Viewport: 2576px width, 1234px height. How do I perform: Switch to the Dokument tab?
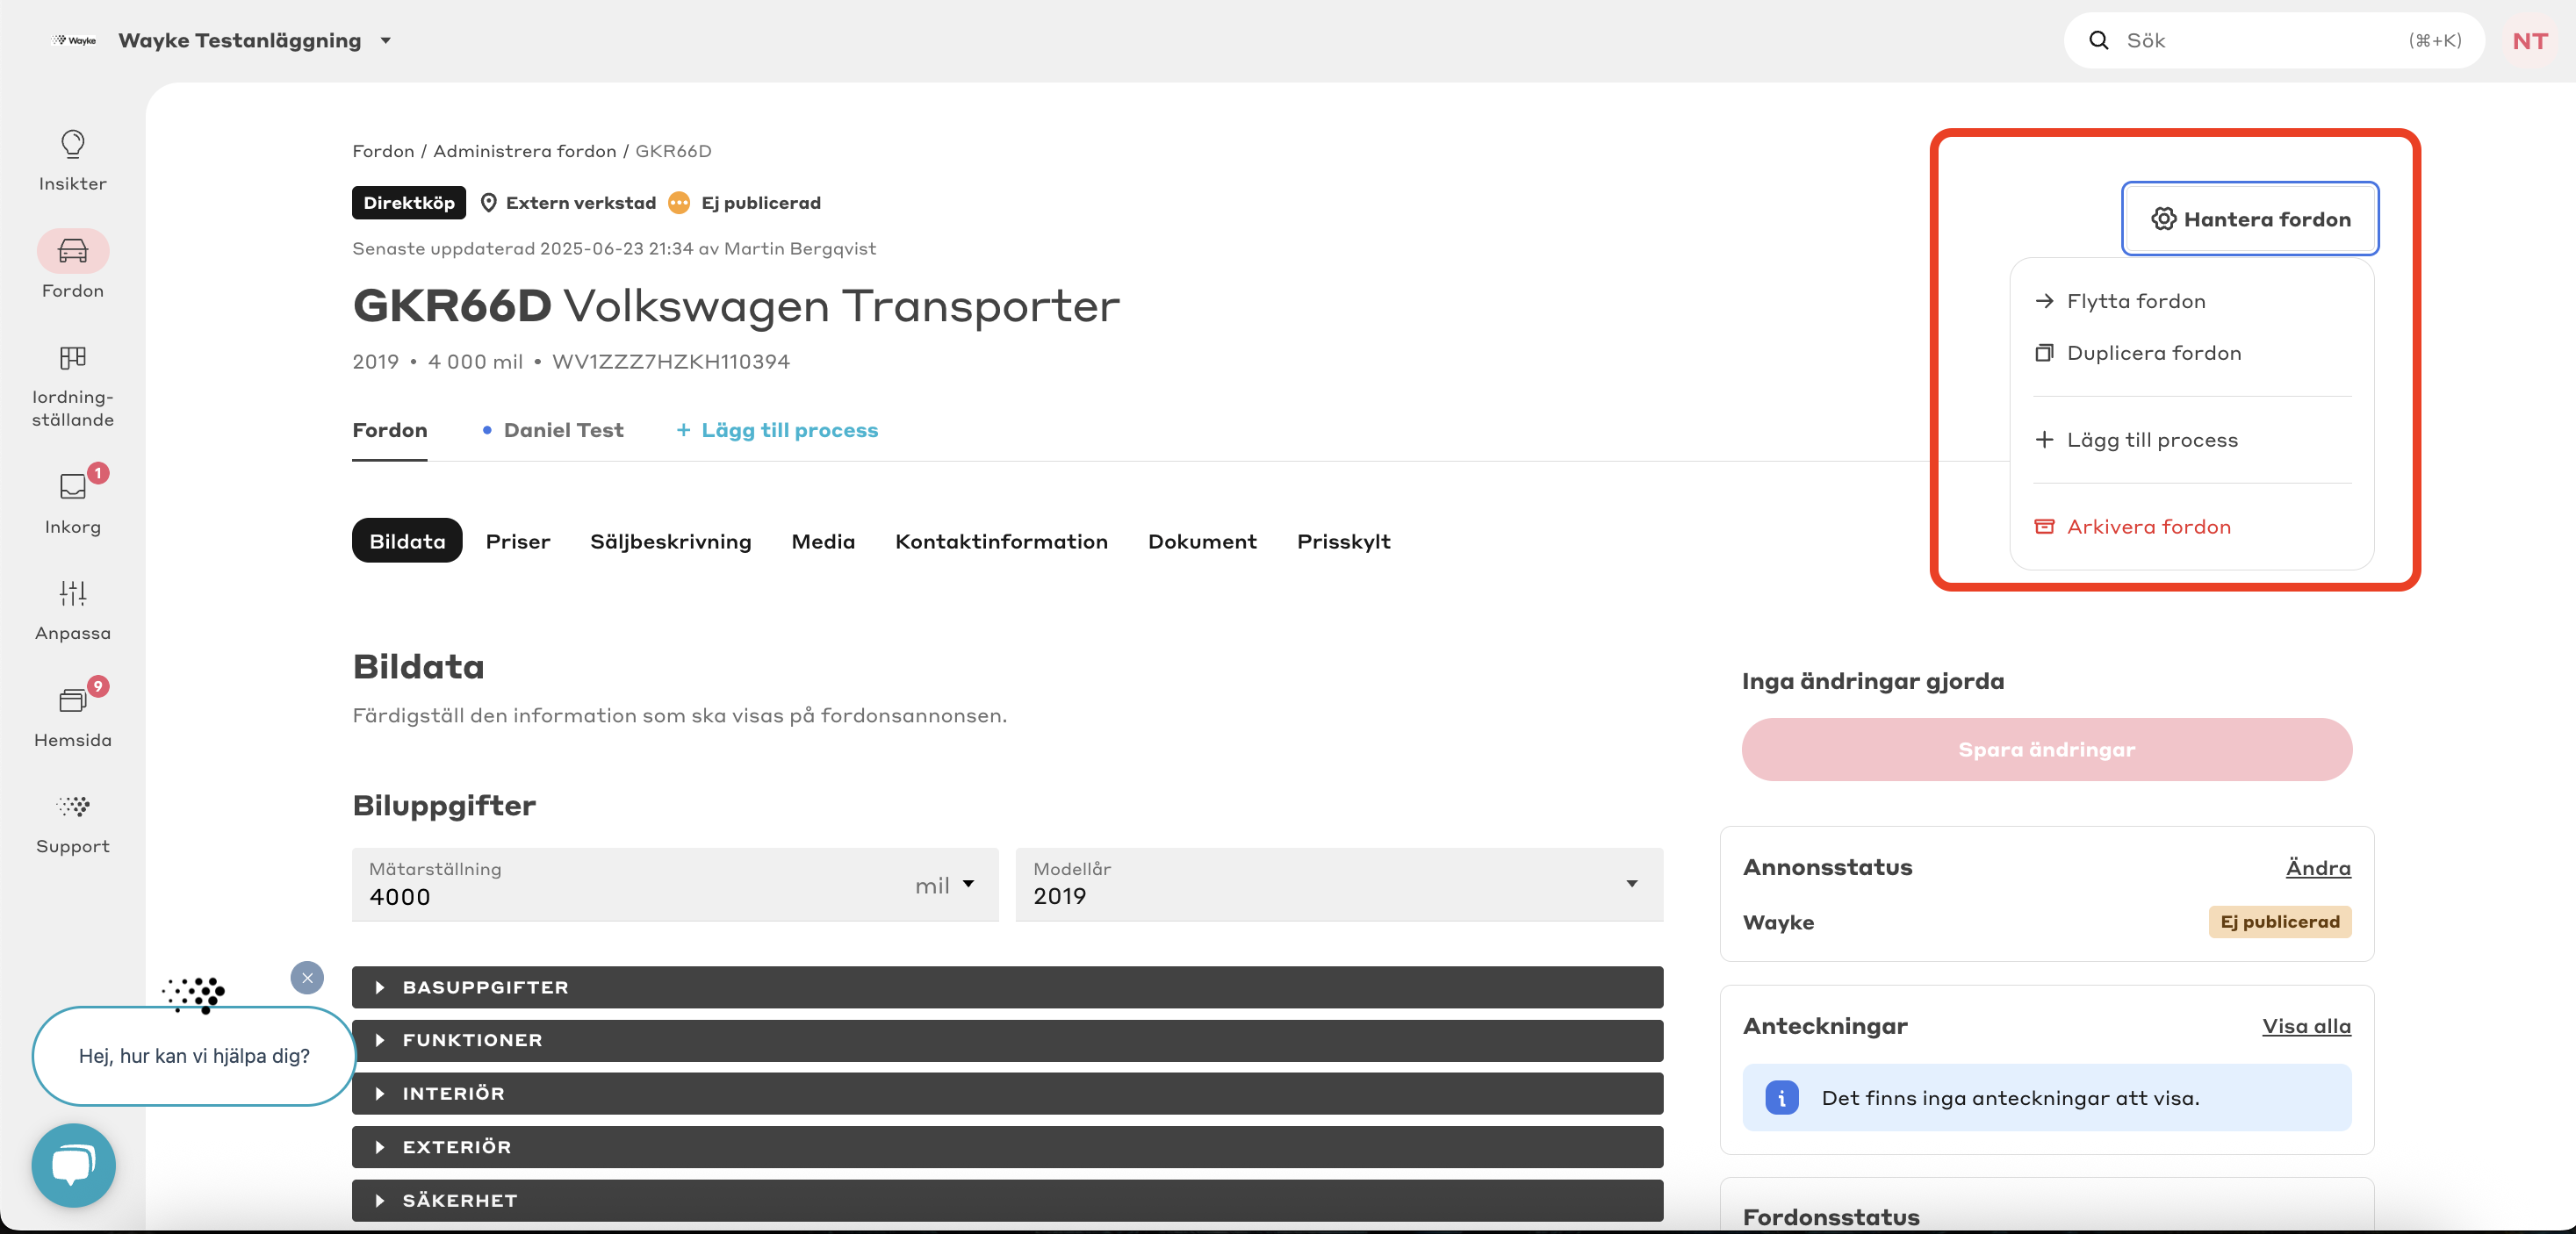pyautogui.click(x=1202, y=541)
